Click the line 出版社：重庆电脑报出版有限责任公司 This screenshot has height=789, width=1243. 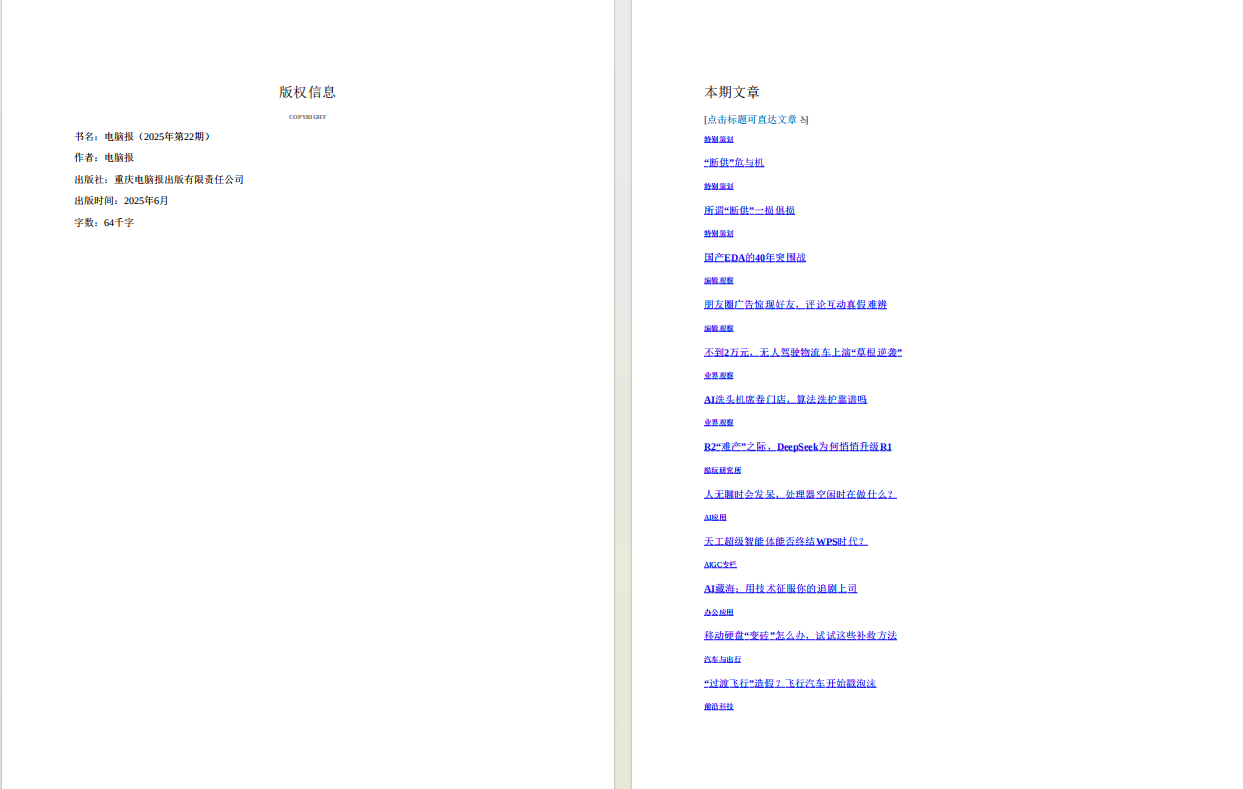pyautogui.click(x=159, y=179)
